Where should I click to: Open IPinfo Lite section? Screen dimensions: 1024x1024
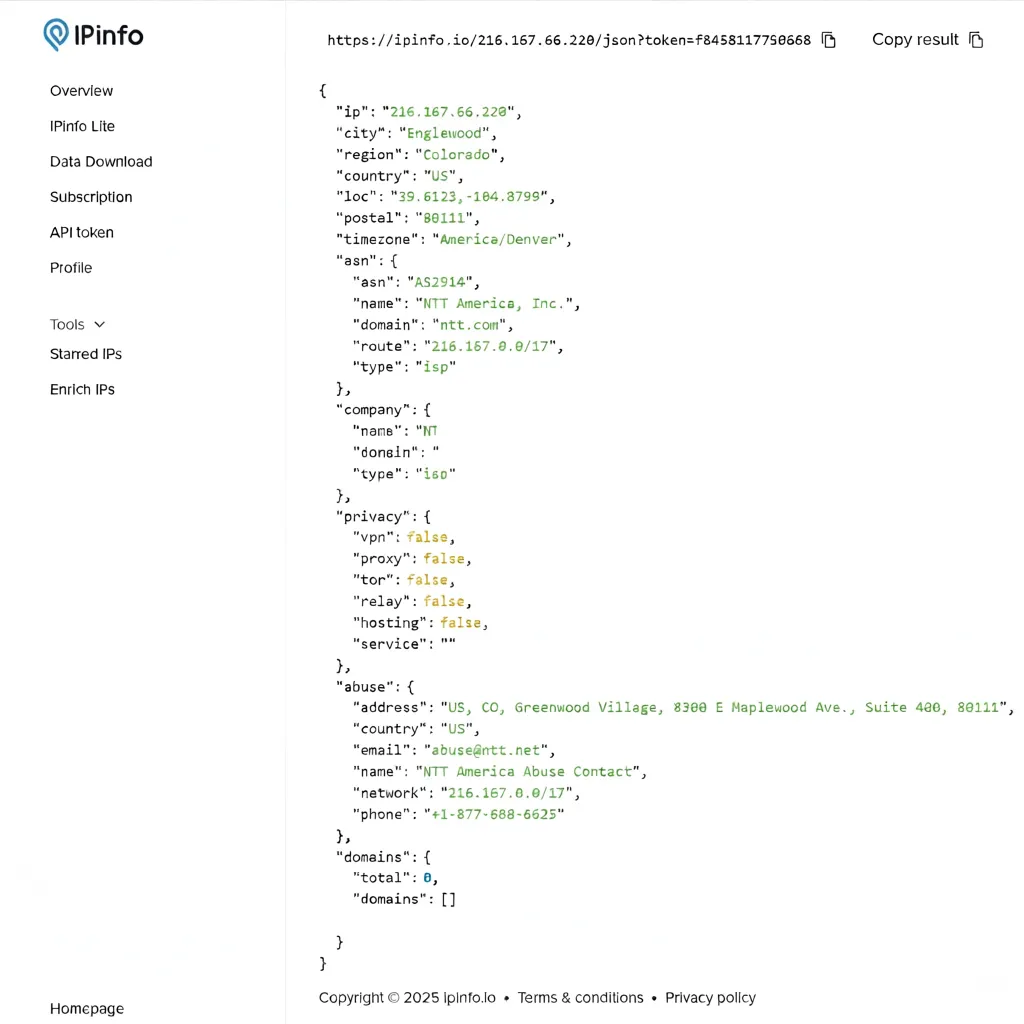pyautogui.click(x=82, y=126)
